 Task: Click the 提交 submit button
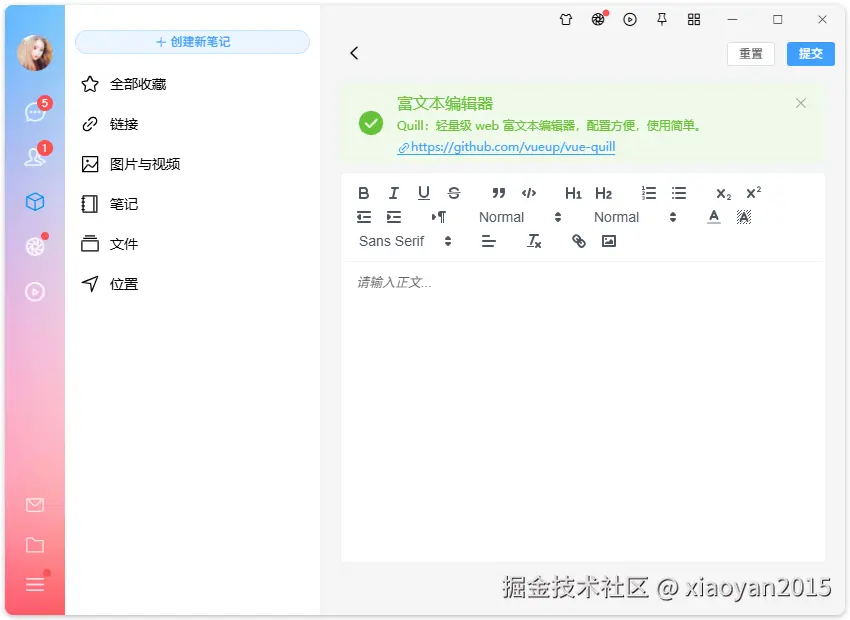[810, 54]
